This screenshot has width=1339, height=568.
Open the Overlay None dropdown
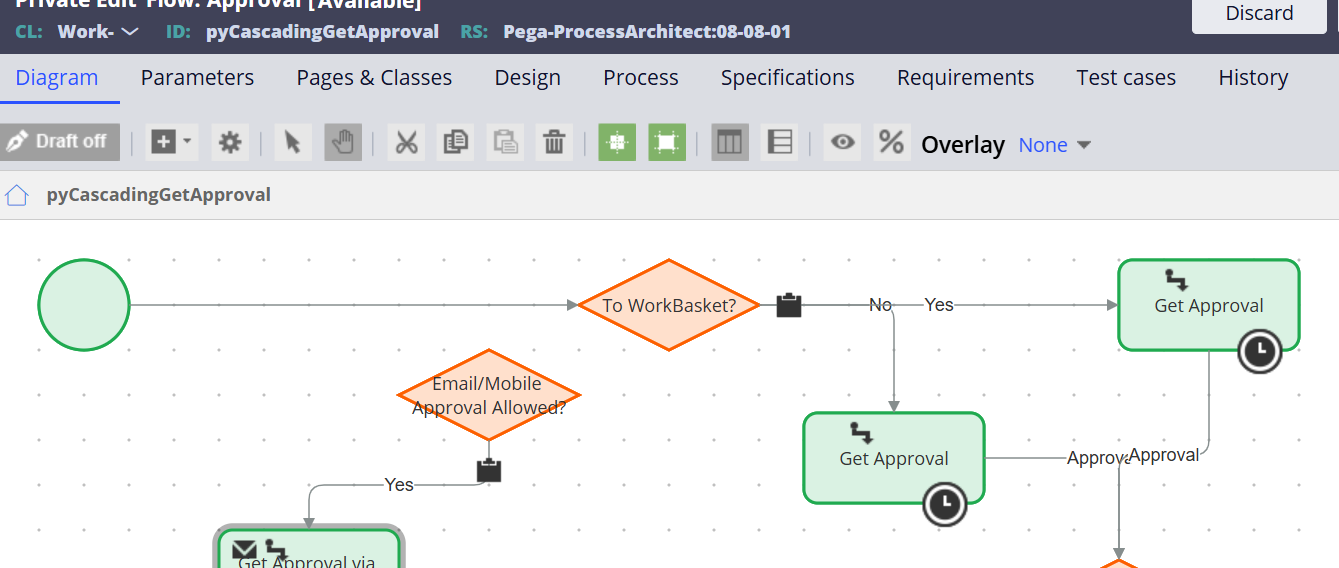point(1054,145)
